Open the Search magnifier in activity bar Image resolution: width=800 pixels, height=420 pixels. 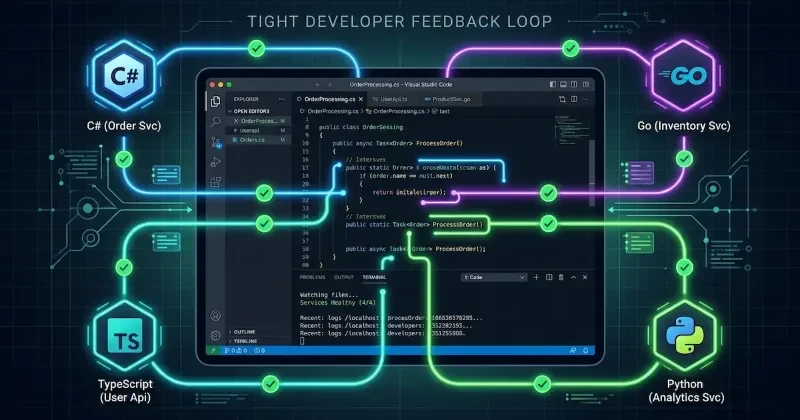tap(216, 121)
